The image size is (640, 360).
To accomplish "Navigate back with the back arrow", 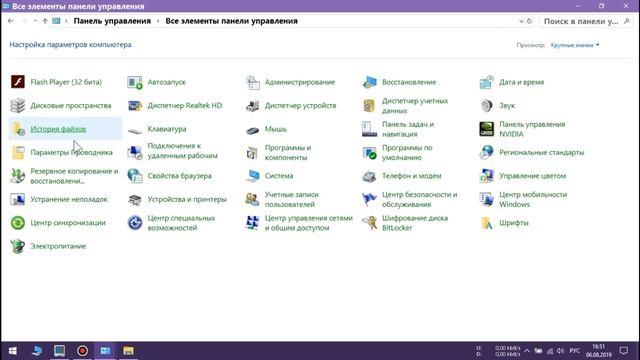I will click(11, 21).
